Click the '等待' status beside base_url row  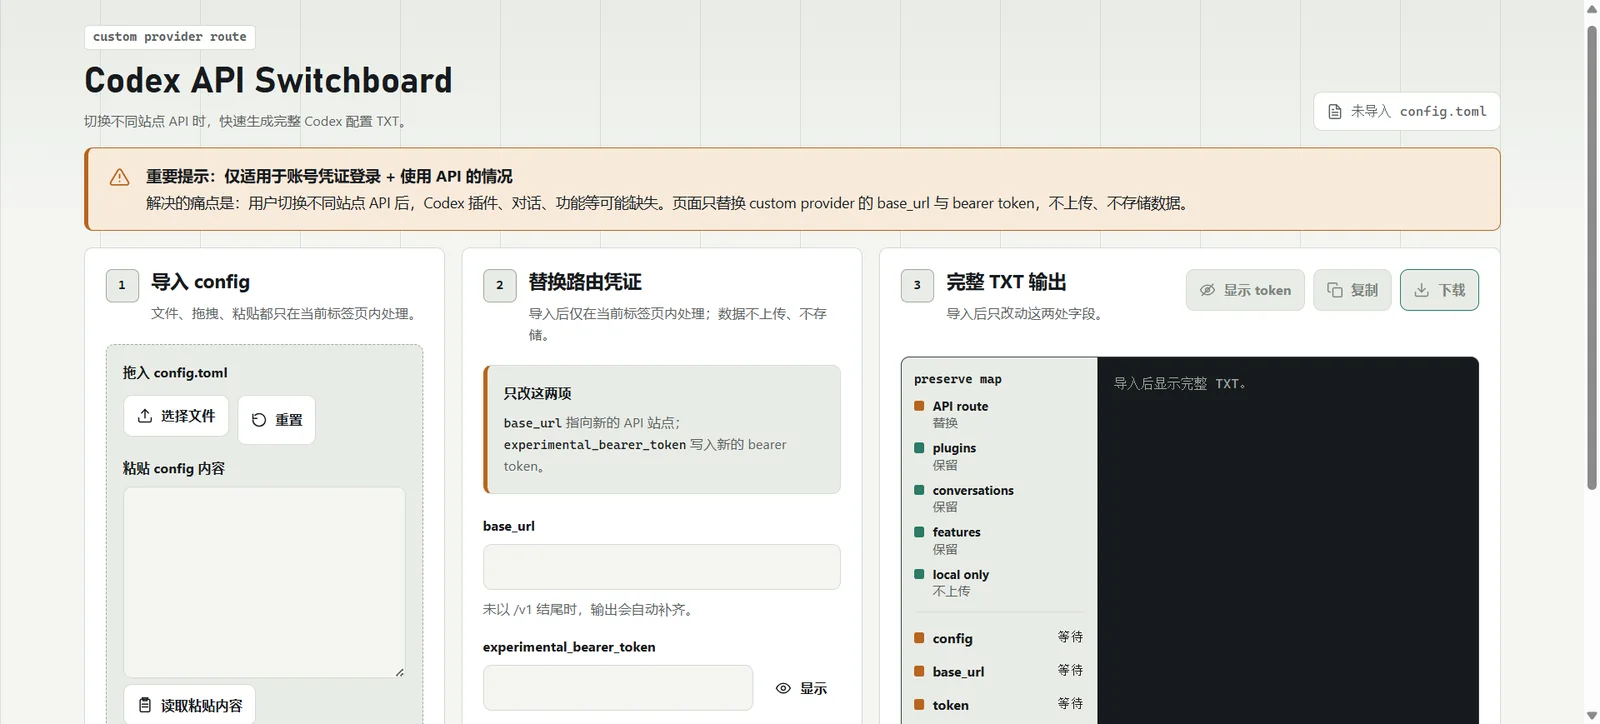tap(1071, 670)
